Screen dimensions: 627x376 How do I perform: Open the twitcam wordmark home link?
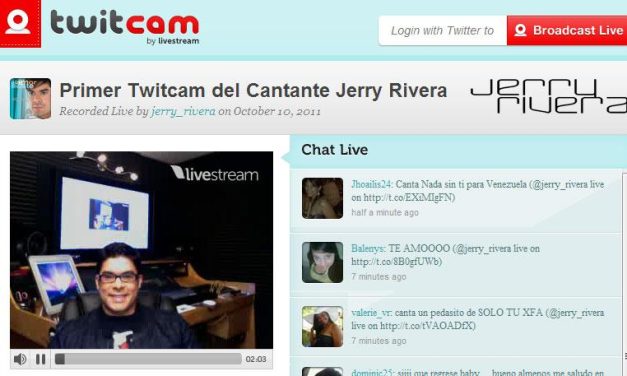(124, 23)
